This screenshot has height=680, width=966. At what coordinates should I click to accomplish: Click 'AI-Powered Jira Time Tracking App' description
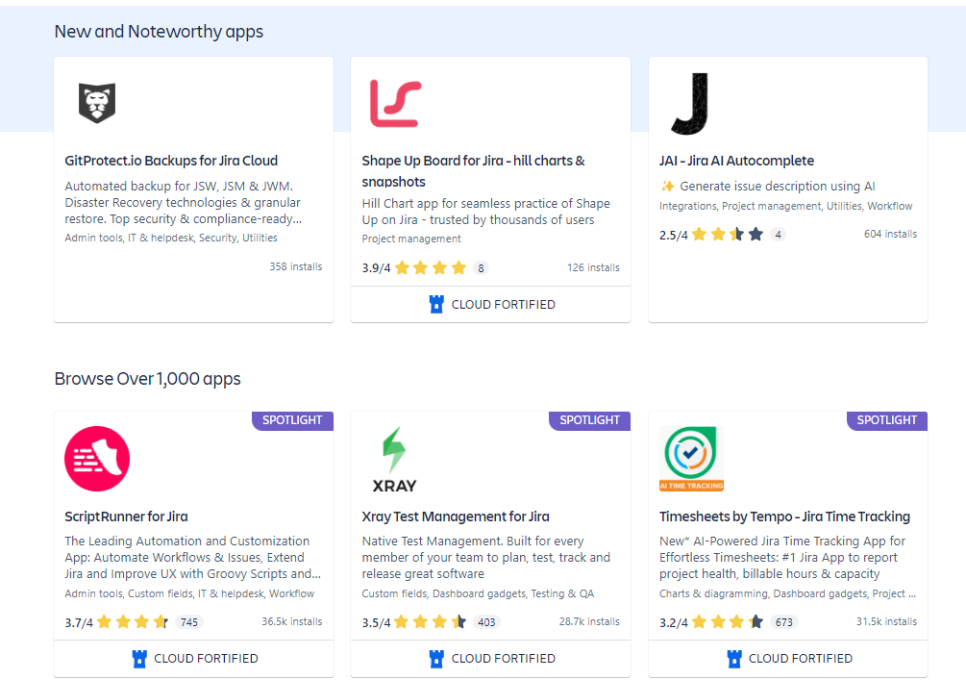click(x=782, y=557)
